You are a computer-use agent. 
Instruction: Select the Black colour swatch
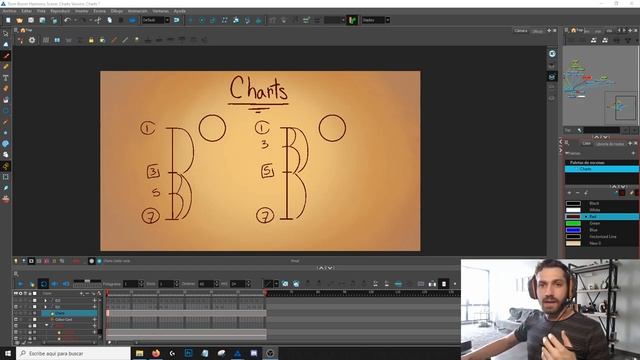pyautogui.click(x=573, y=203)
